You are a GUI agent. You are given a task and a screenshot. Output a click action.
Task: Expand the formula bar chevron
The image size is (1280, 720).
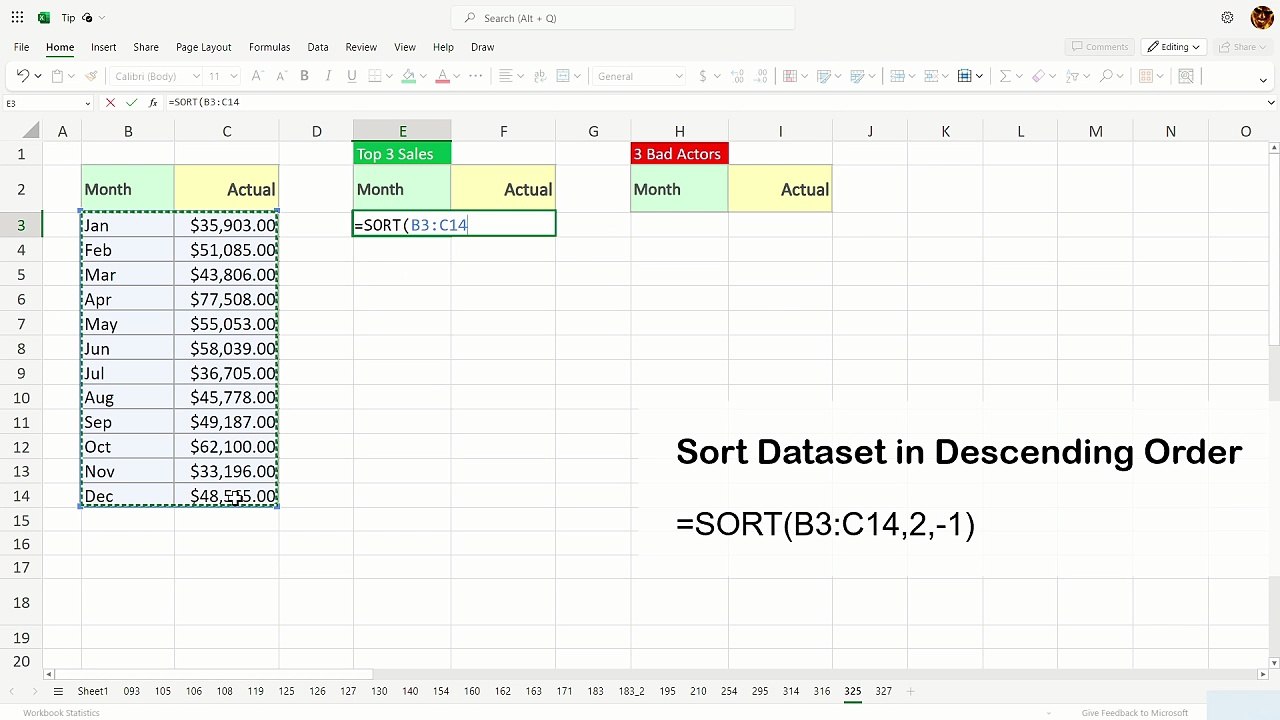click(1271, 102)
